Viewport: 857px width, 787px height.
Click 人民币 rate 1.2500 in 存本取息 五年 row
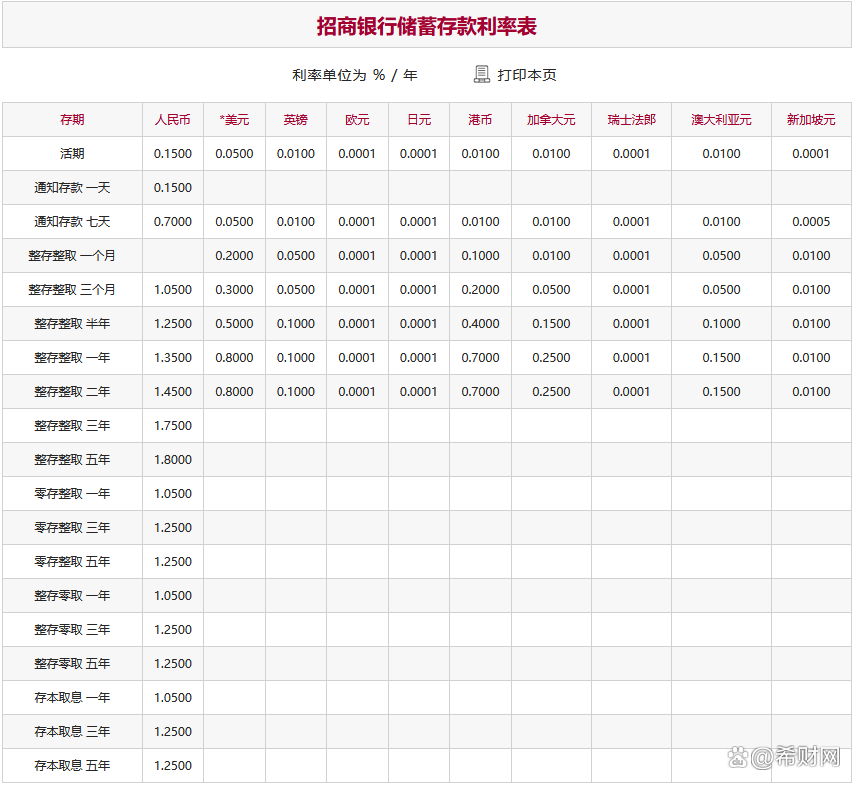pyautogui.click(x=173, y=765)
